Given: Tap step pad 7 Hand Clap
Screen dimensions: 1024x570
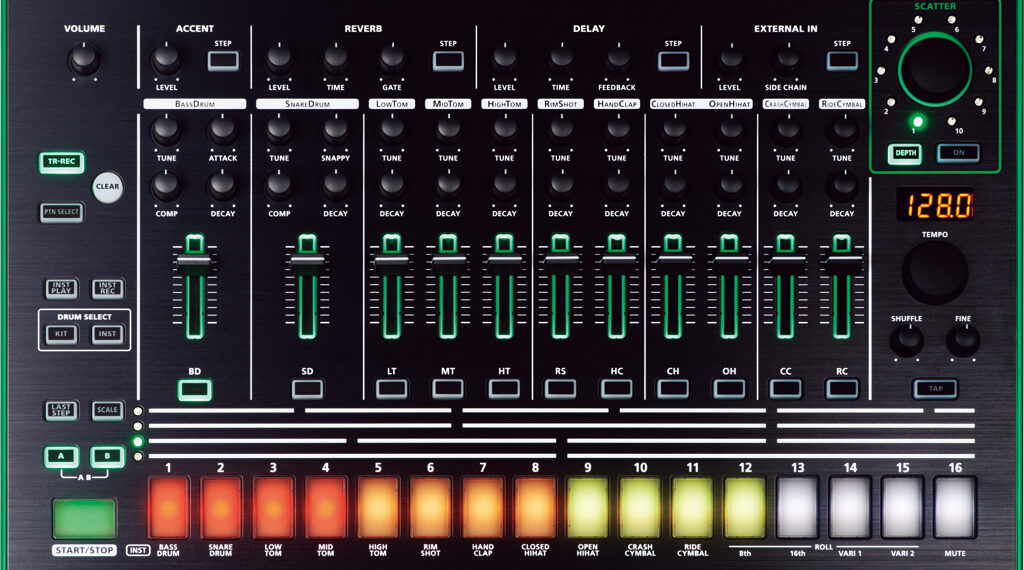Looking at the screenshot, I should pos(483,507).
